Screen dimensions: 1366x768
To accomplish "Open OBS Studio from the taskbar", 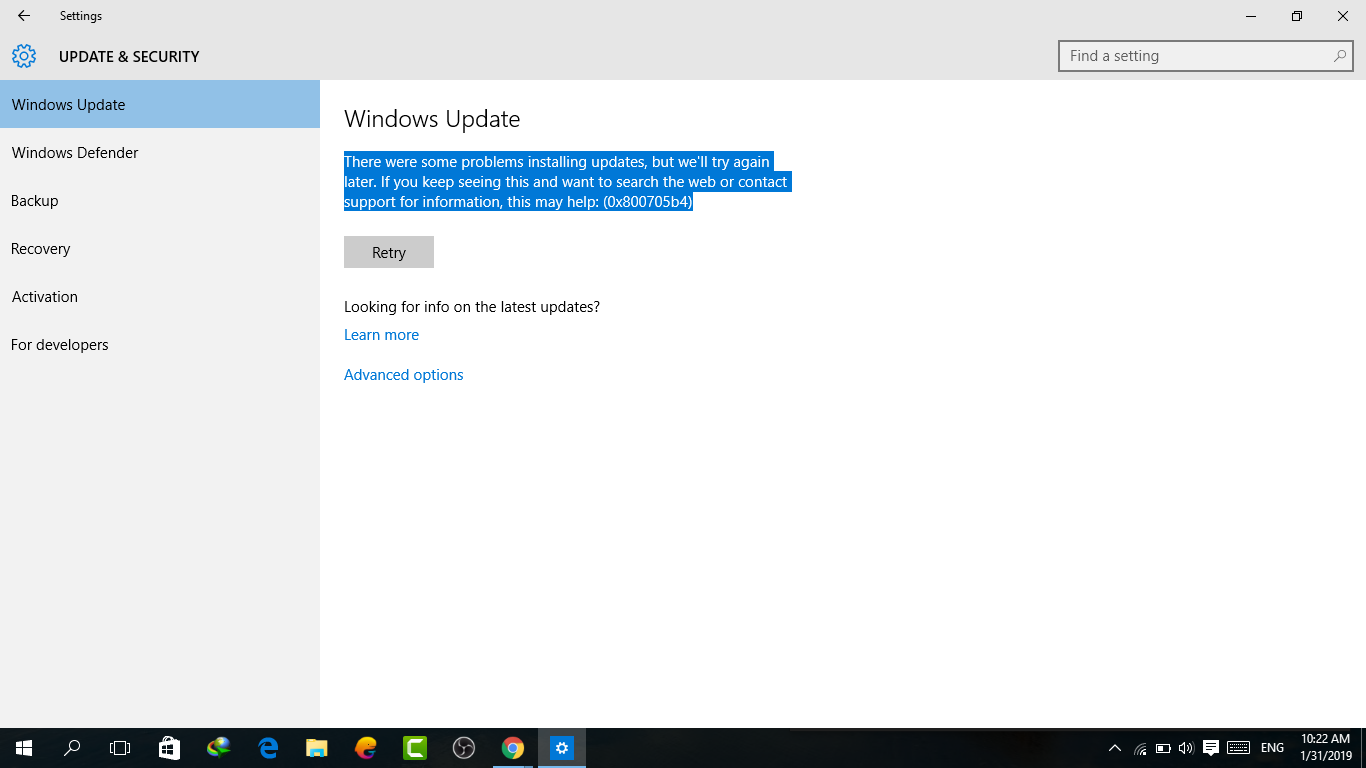I will pos(464,748).
